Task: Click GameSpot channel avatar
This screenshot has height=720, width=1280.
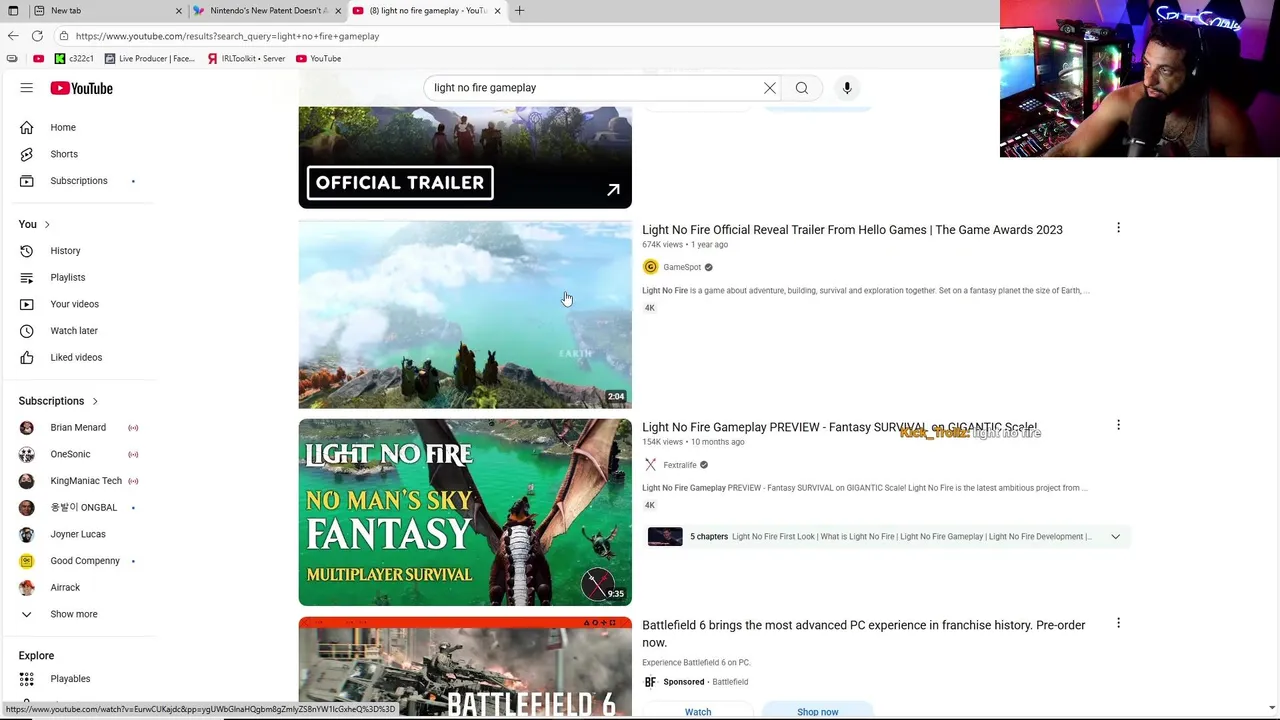Action: click(650, 267)
